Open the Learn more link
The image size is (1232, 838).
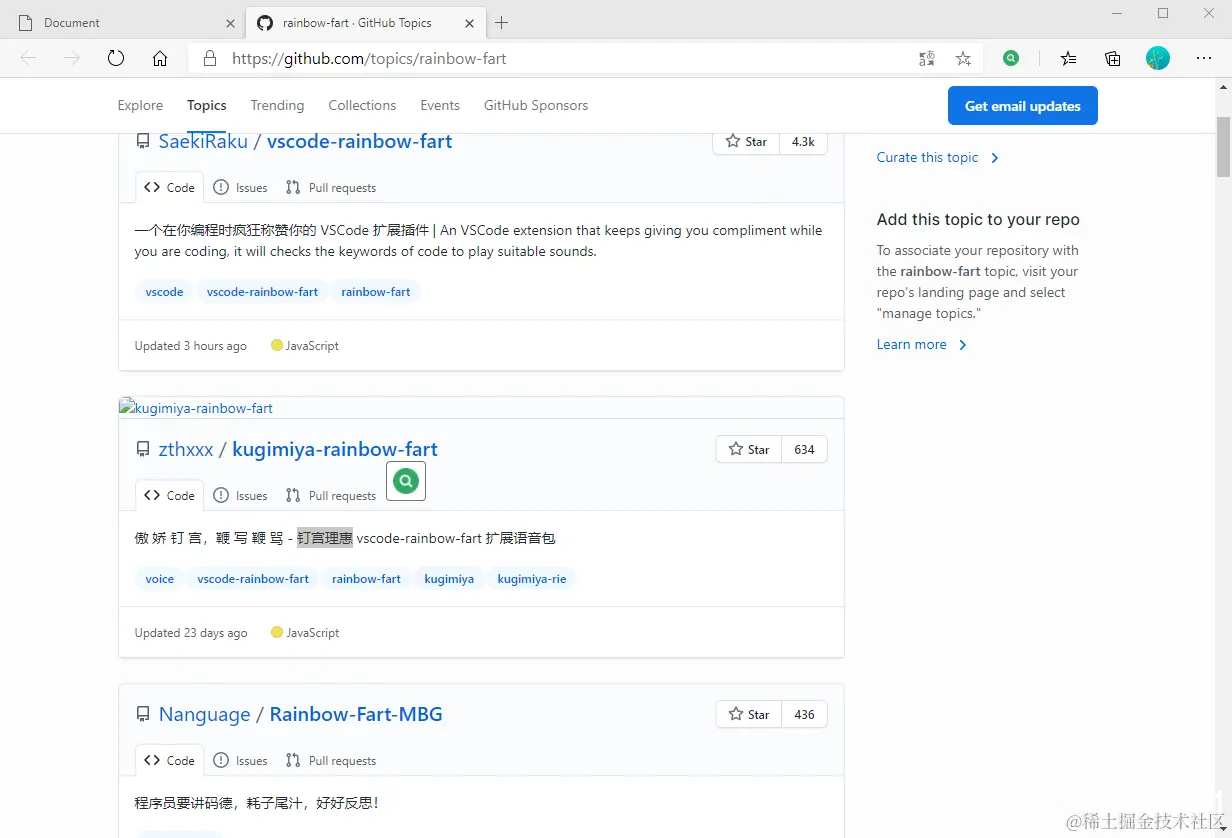[x=922, y=344]
